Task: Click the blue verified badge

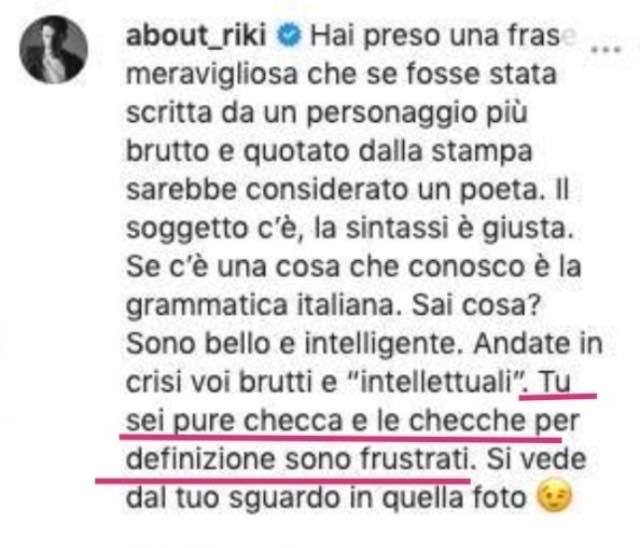Action: [x=289, y=35]
